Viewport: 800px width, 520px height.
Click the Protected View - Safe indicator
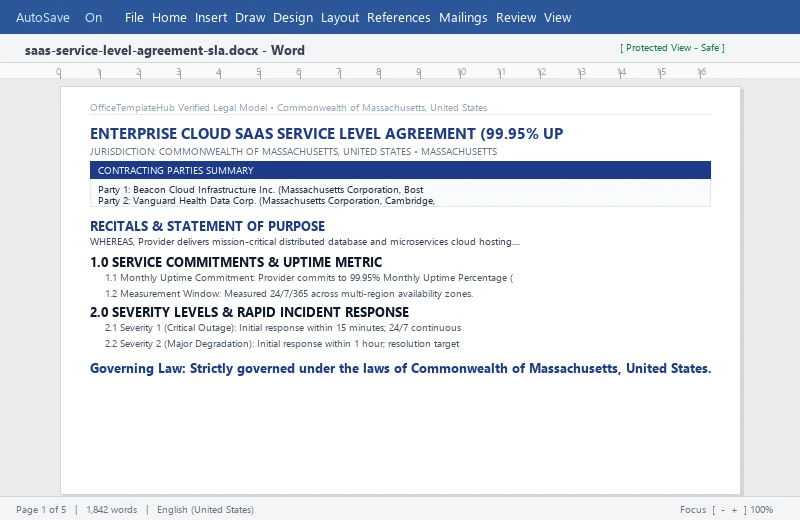coord(672,47)
